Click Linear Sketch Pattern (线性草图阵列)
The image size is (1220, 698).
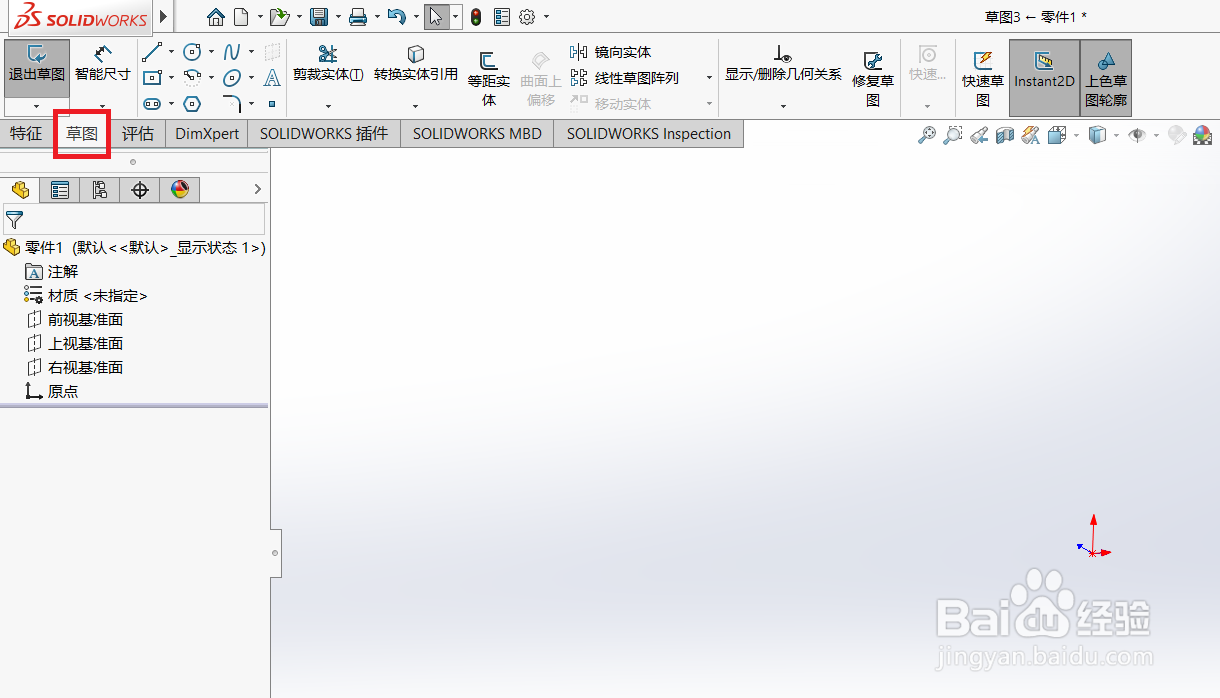tap(624, 77)
